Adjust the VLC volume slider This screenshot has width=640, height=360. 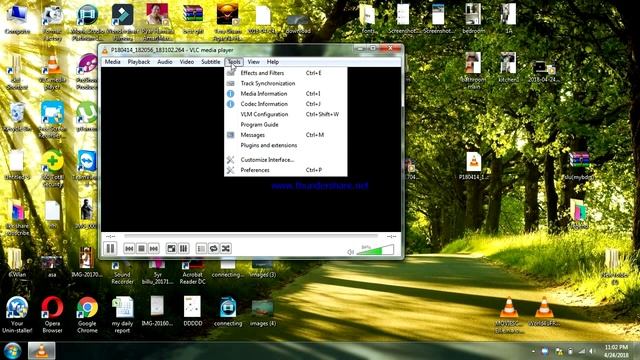376,250
